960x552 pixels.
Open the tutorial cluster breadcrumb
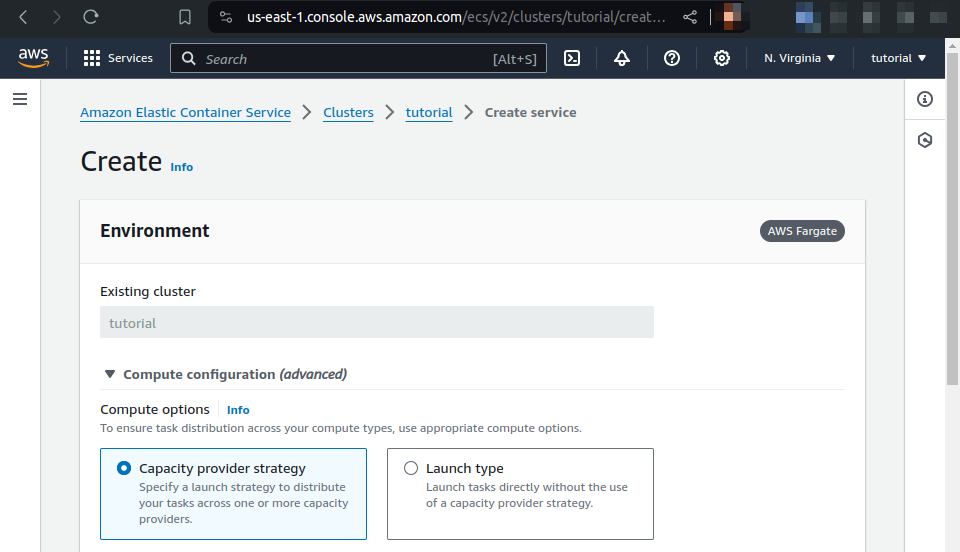click(429, 113)
